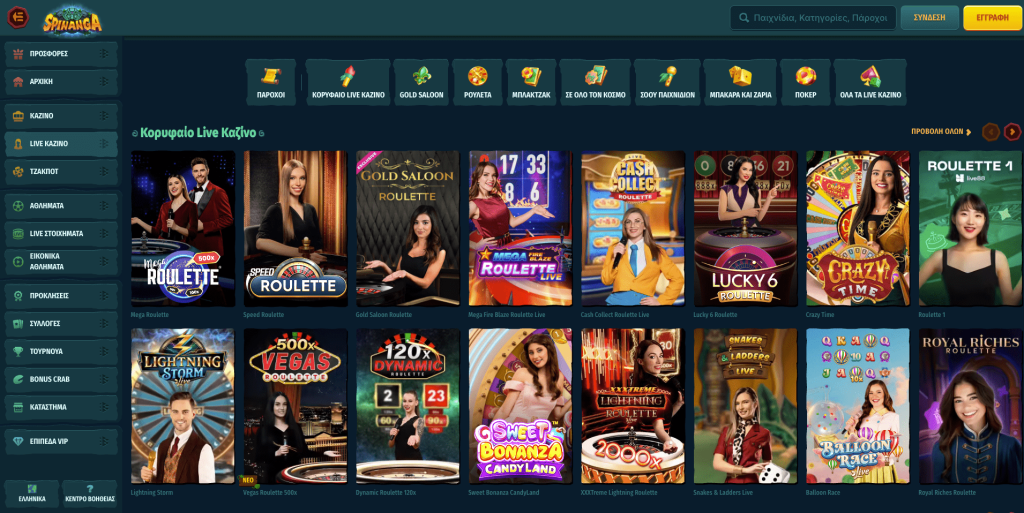
Task: Open Royal Riches Roulette thumbnail
Action: (x=971, y=406)
